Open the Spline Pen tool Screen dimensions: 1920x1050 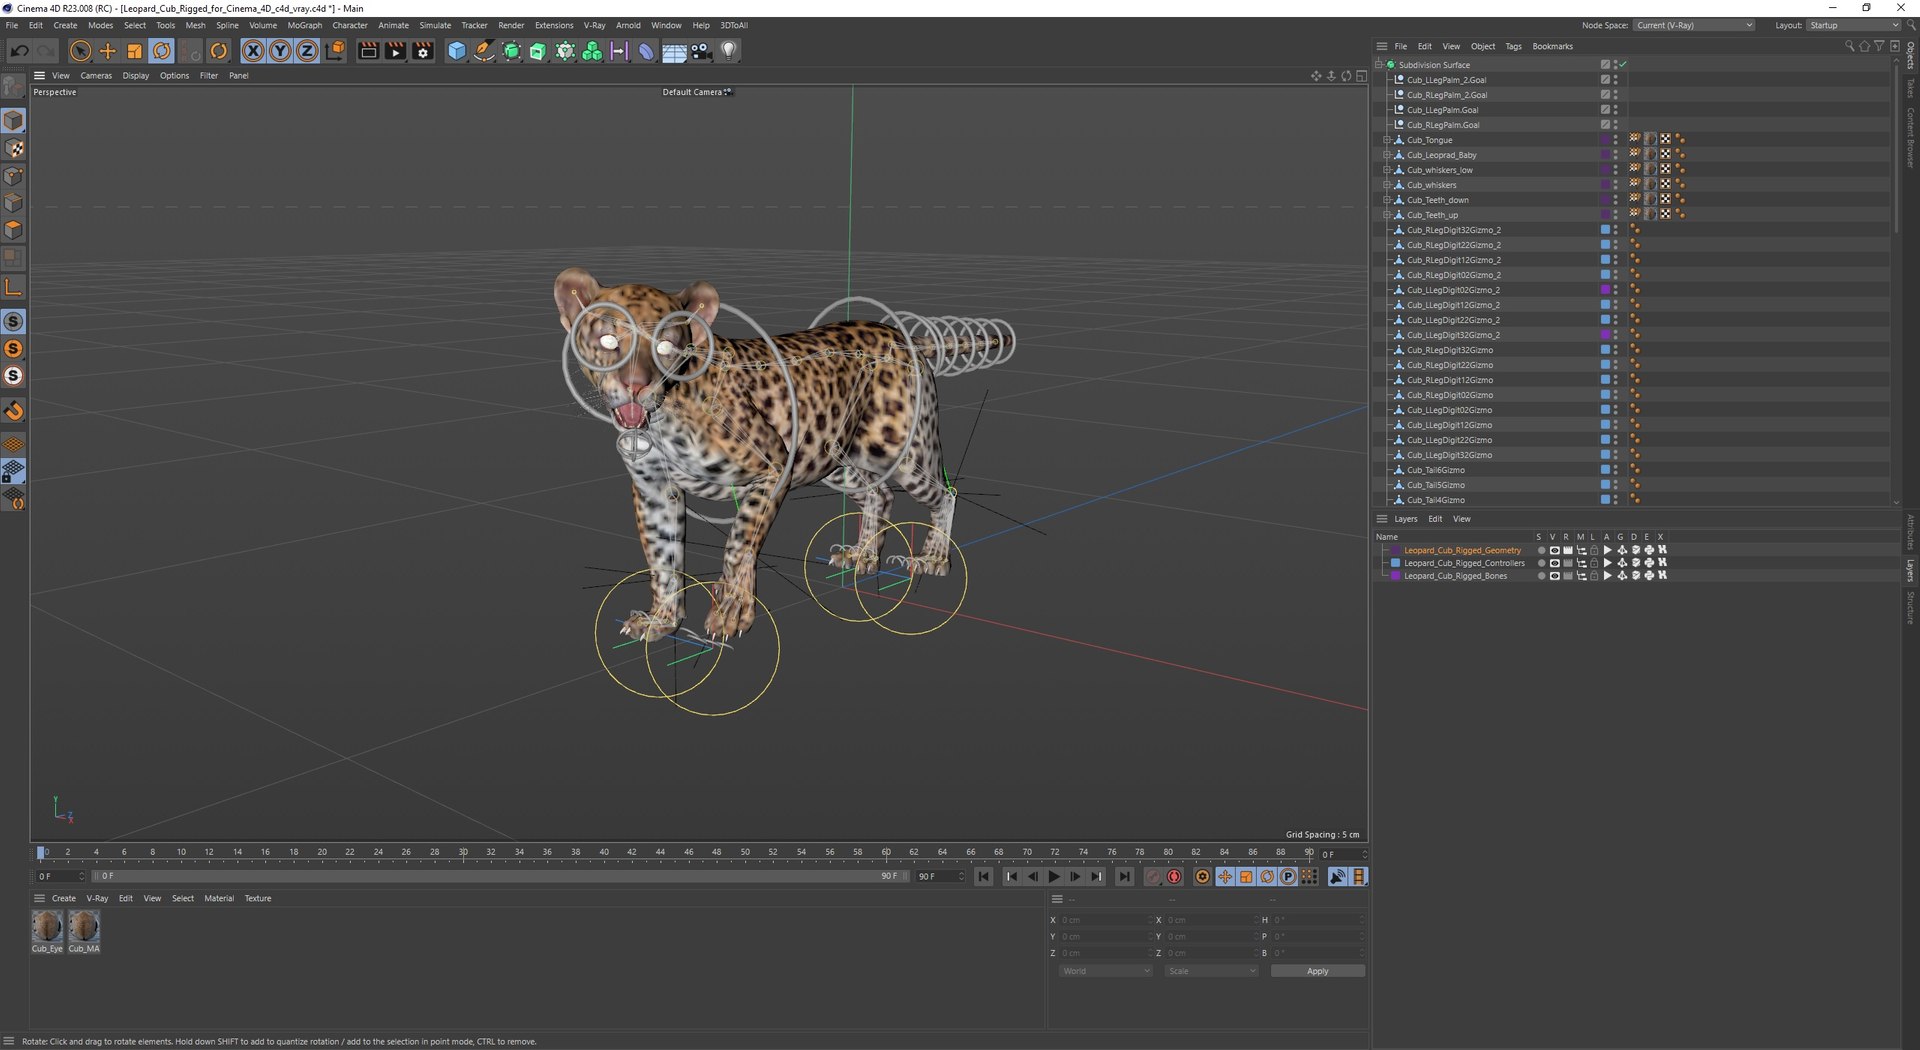click(x=484, y=51)
